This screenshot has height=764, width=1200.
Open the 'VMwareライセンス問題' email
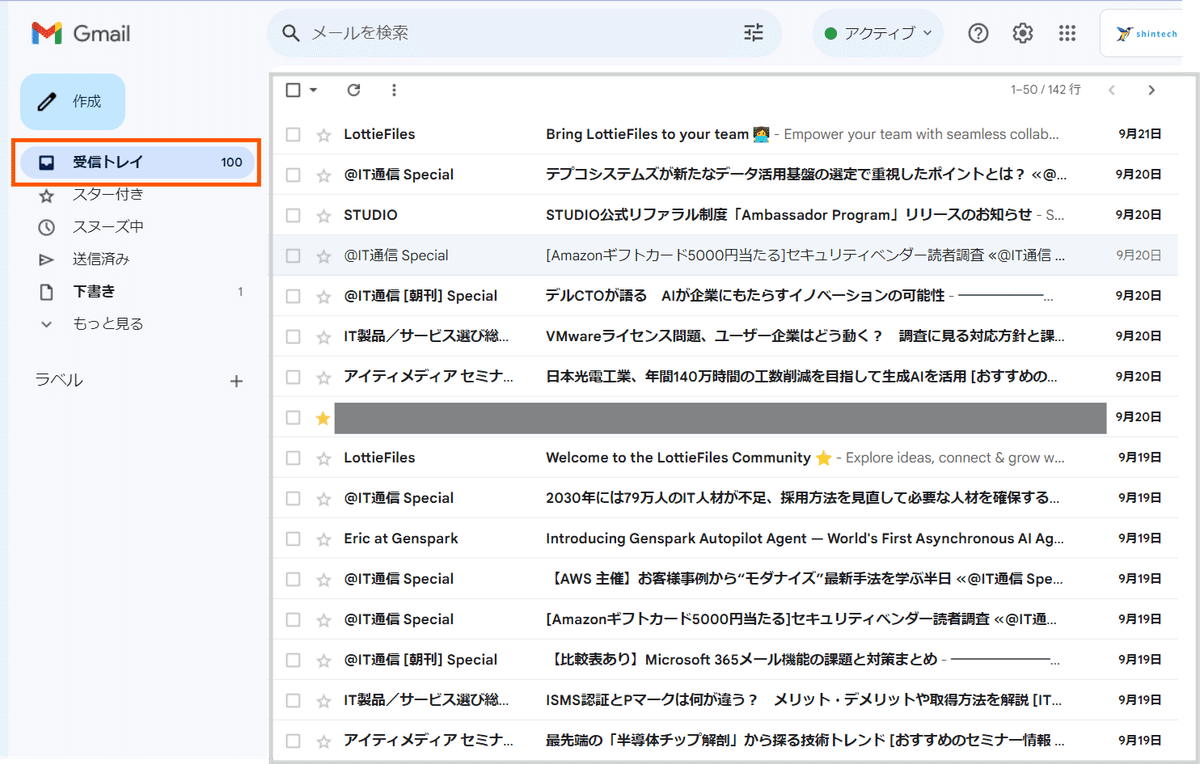pyautogui.click(x=725, y=336)
